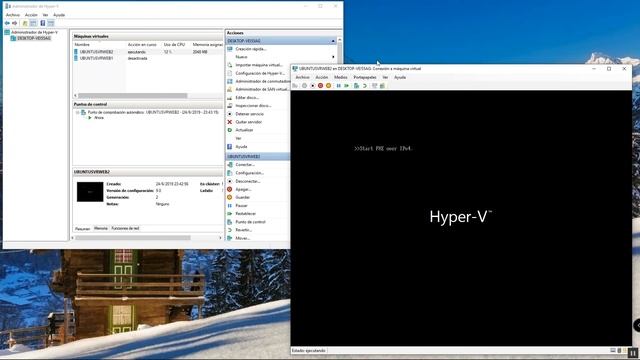Click Apagar action in Actions pane

click(x=243, y=189)
